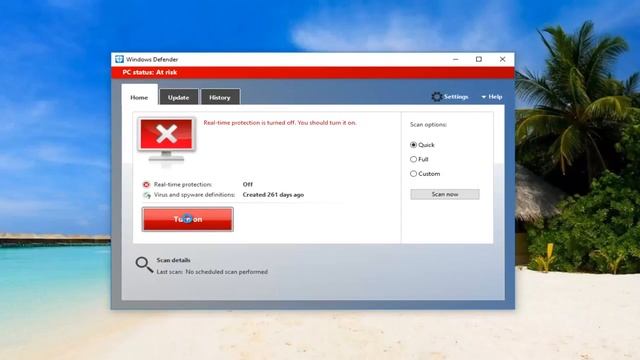Click the 'PC status: At risk' banner text
The image size is (640, 360).
tap(149, 72)
